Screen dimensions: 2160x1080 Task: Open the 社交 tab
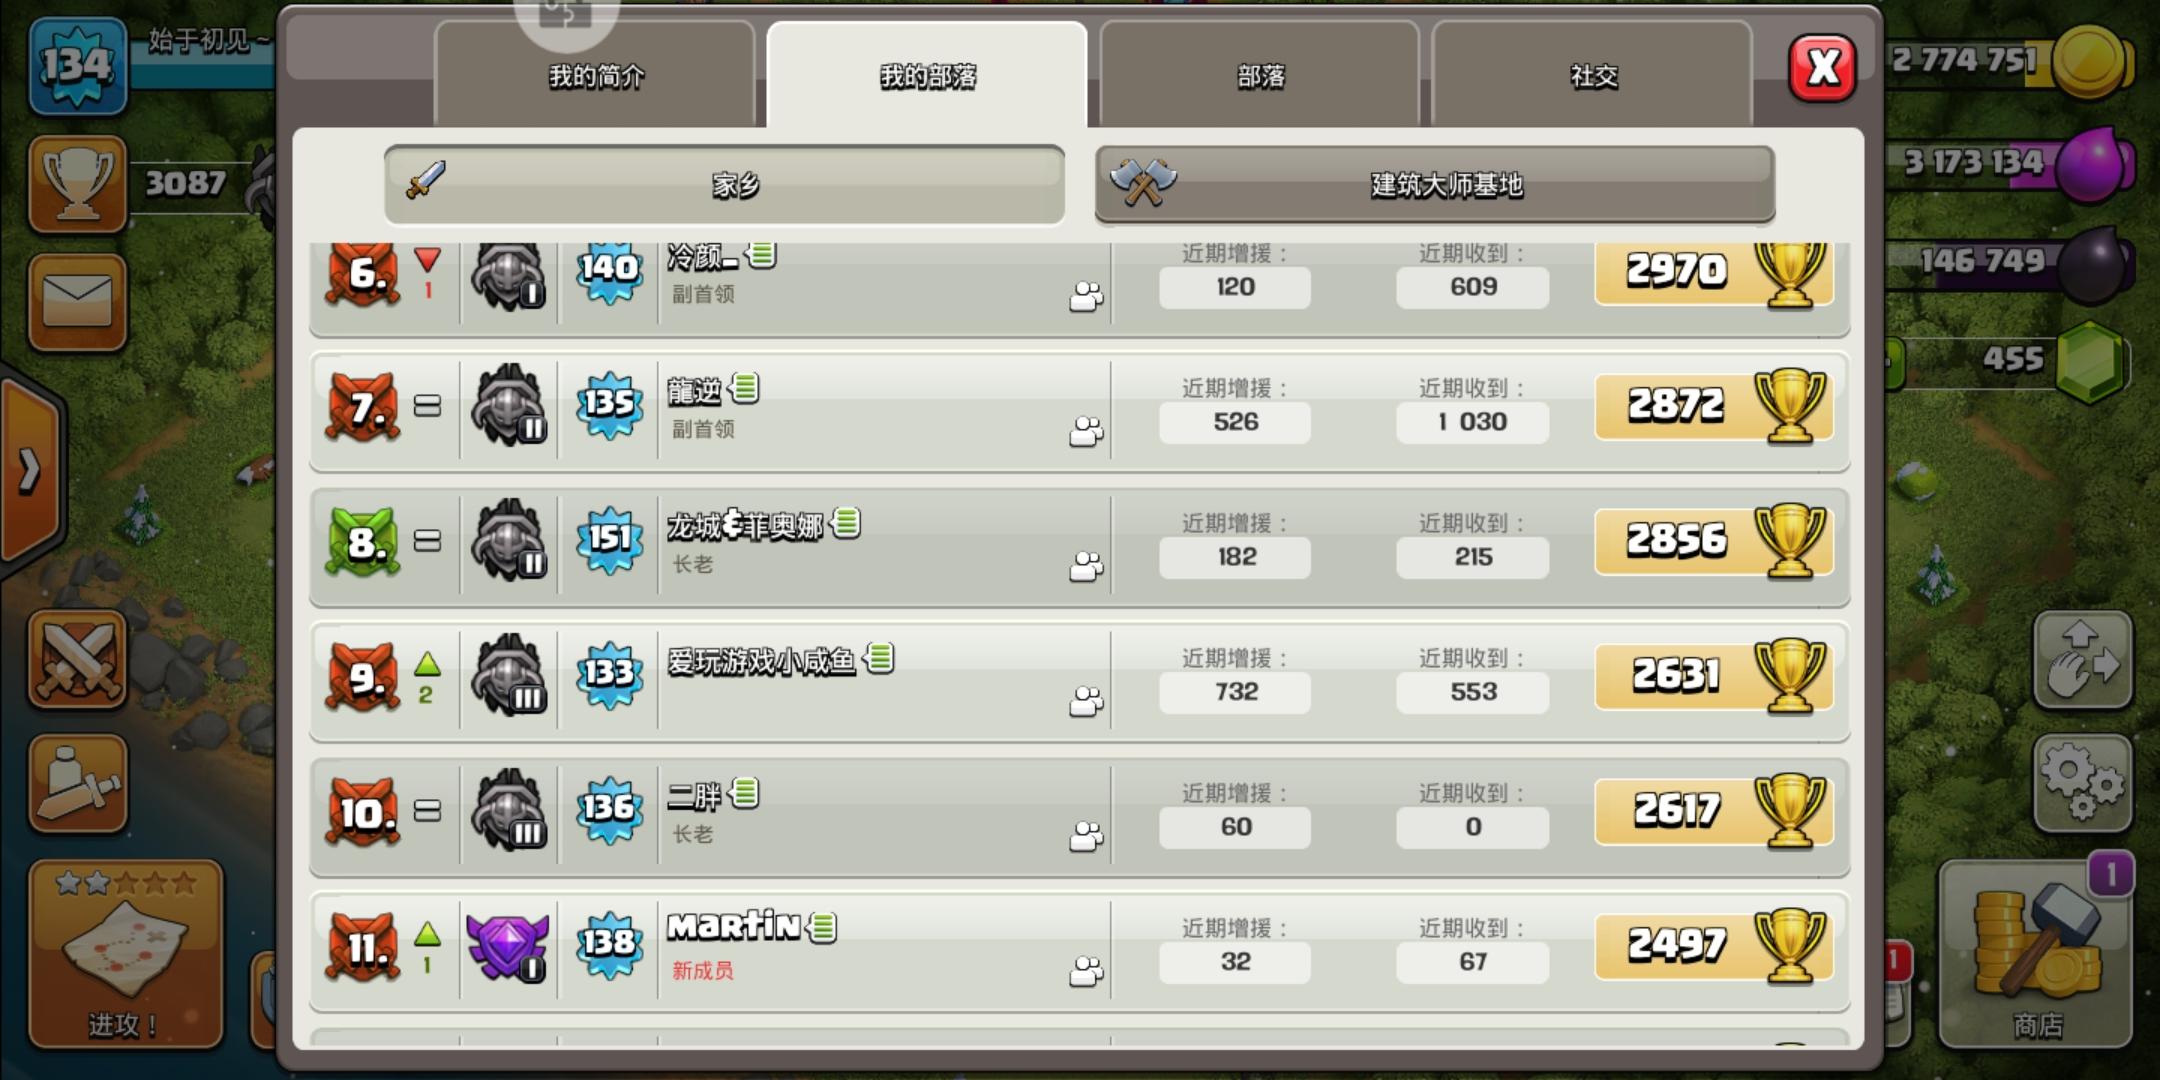coord(1593,76)
